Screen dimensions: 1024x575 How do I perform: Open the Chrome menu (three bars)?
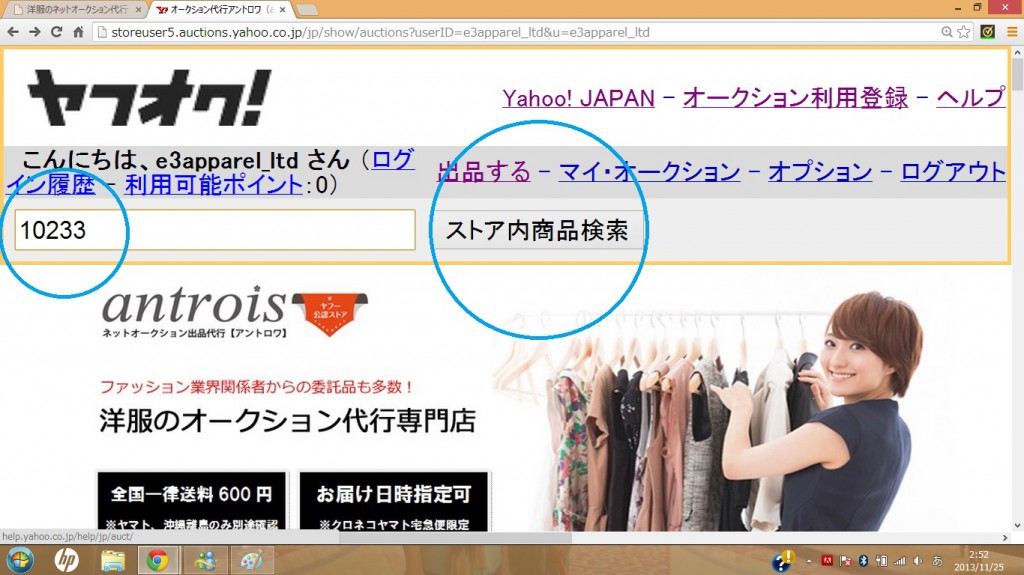click(x=1012, y=32)
